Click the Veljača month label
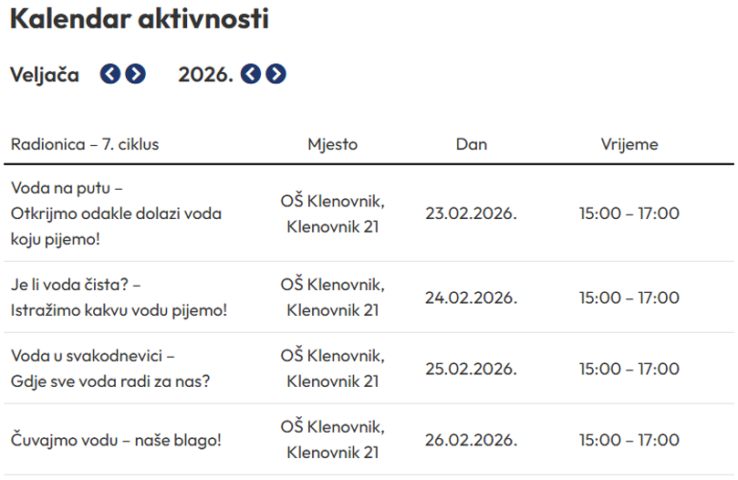This screenshot has height=480, width=738. 44,74
